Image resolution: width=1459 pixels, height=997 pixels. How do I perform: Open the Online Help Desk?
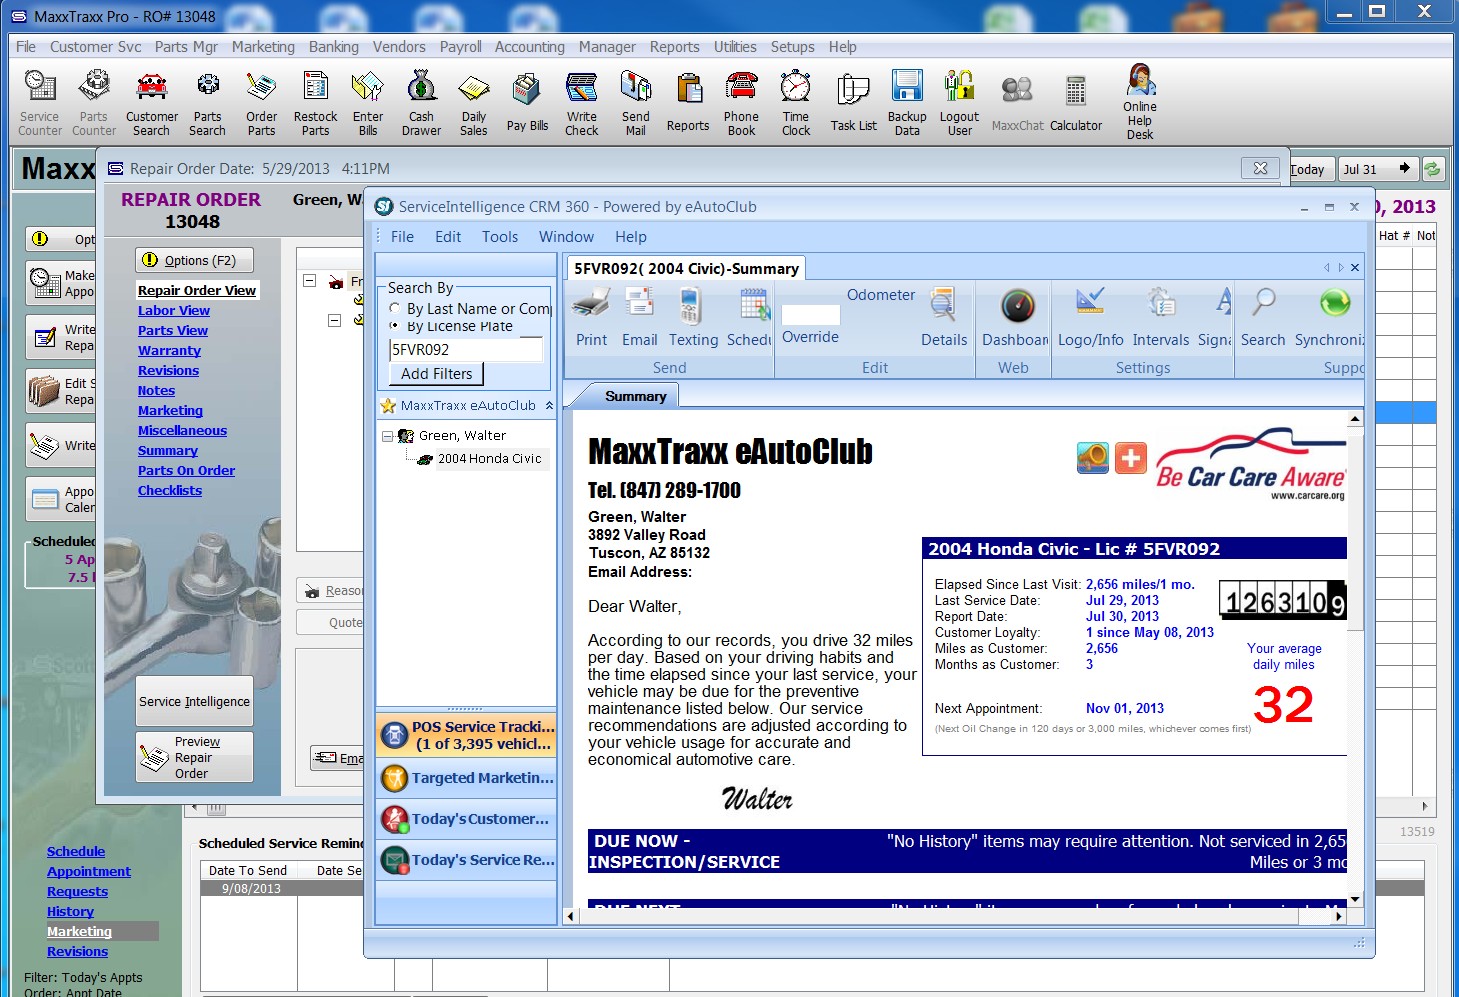(x=1140, y=102)
